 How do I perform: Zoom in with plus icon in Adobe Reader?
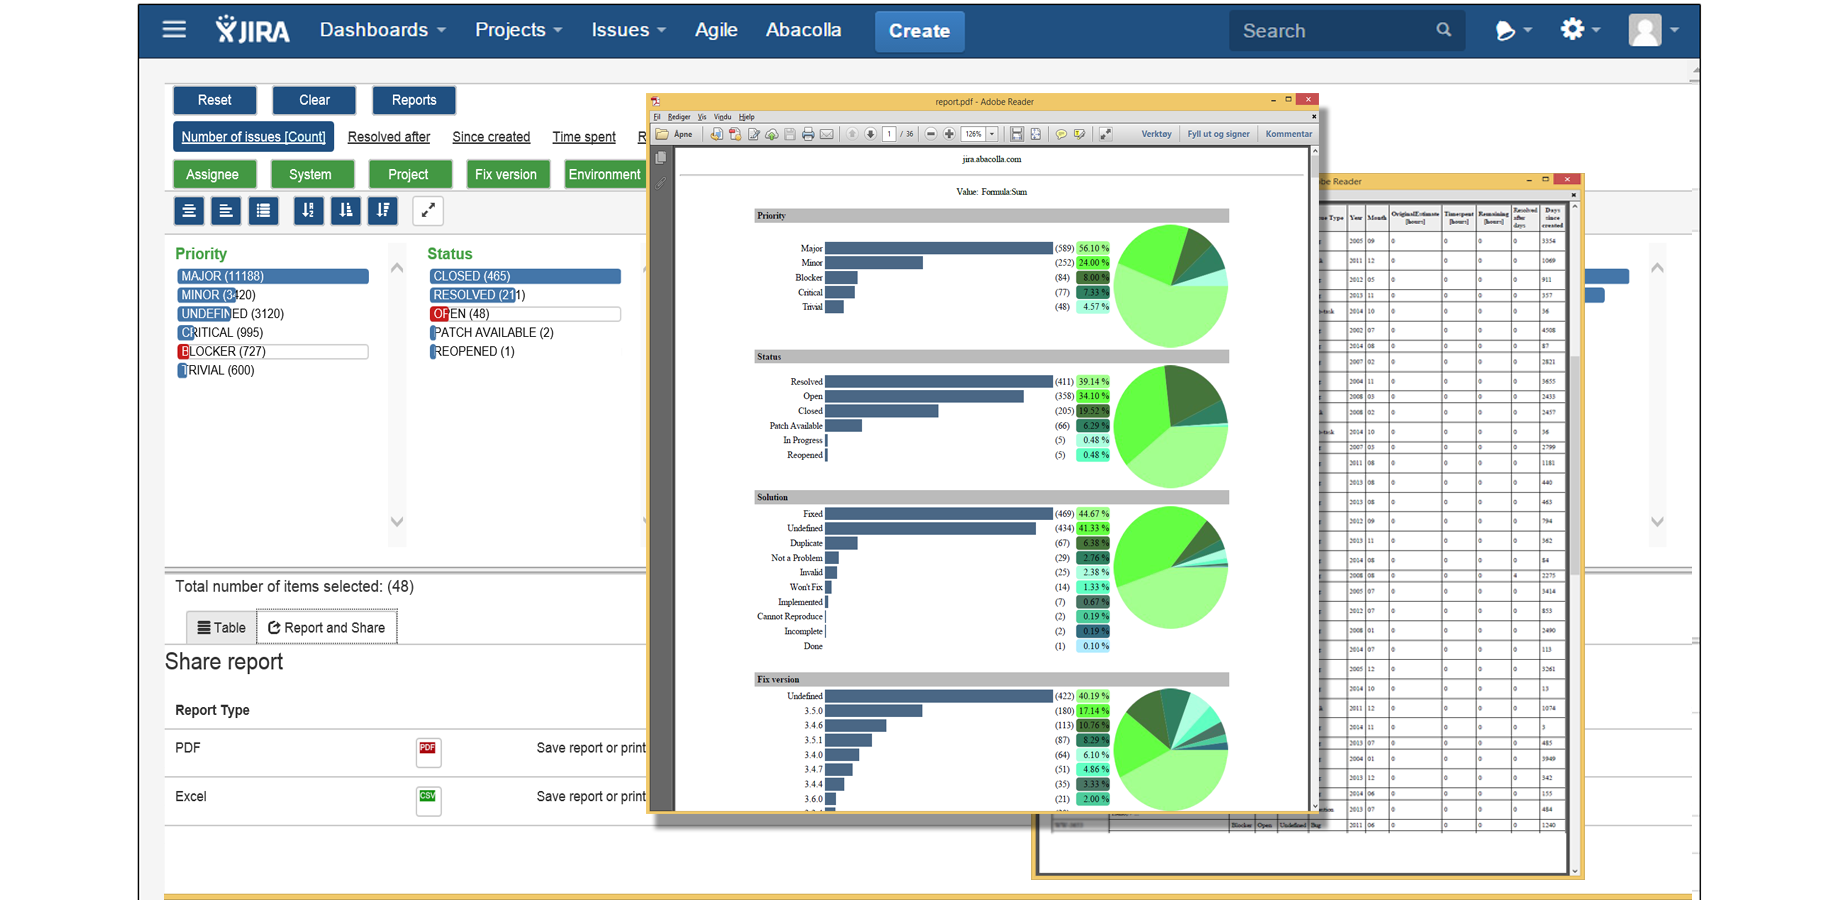coord(949,134)
